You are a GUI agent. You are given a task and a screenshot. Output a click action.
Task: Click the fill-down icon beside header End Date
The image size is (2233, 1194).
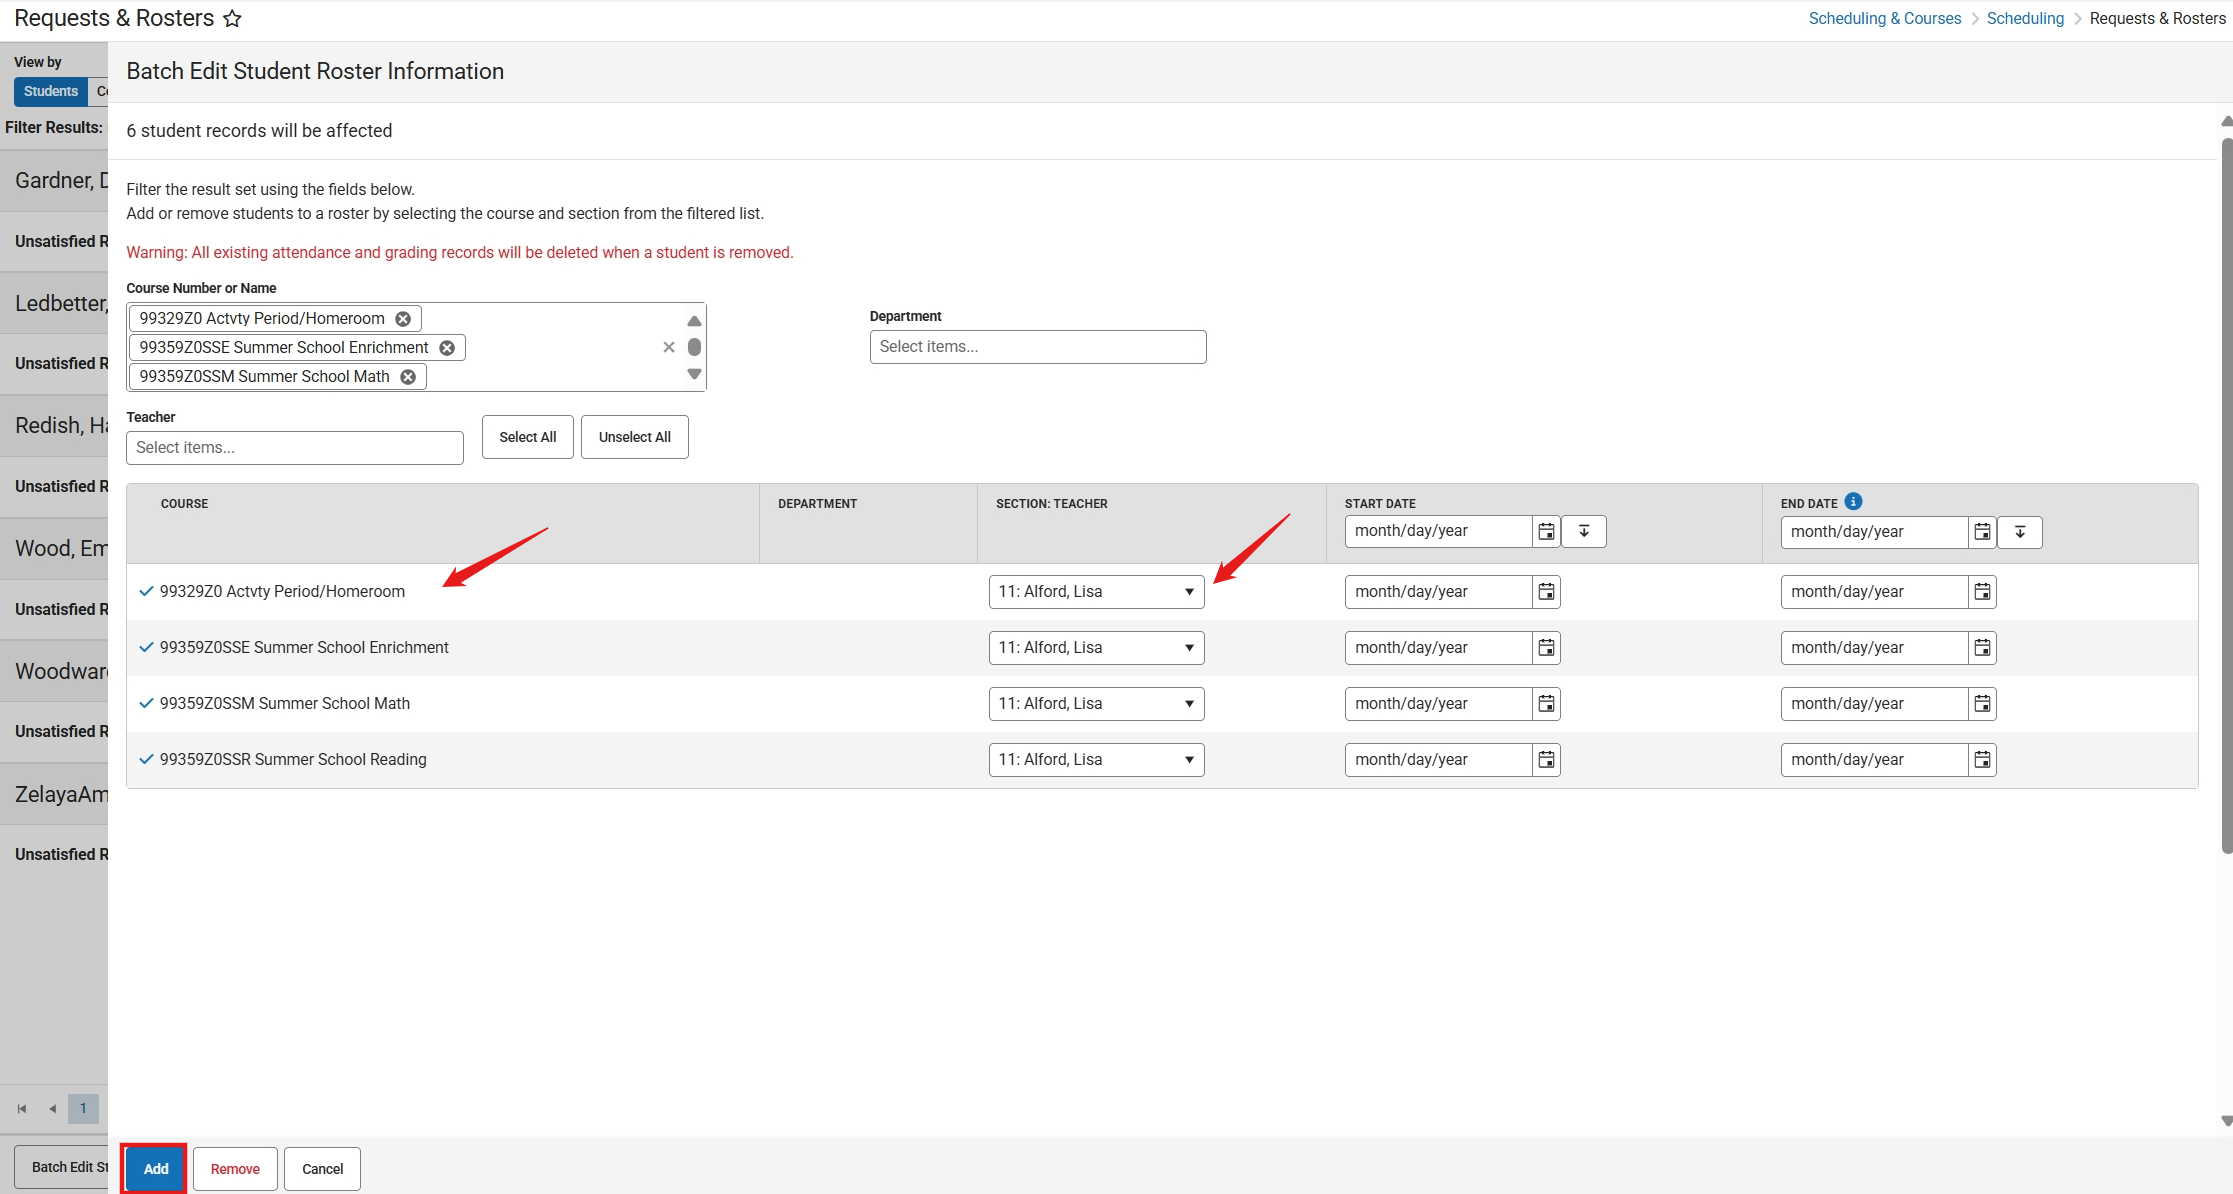coord(2019,532)
